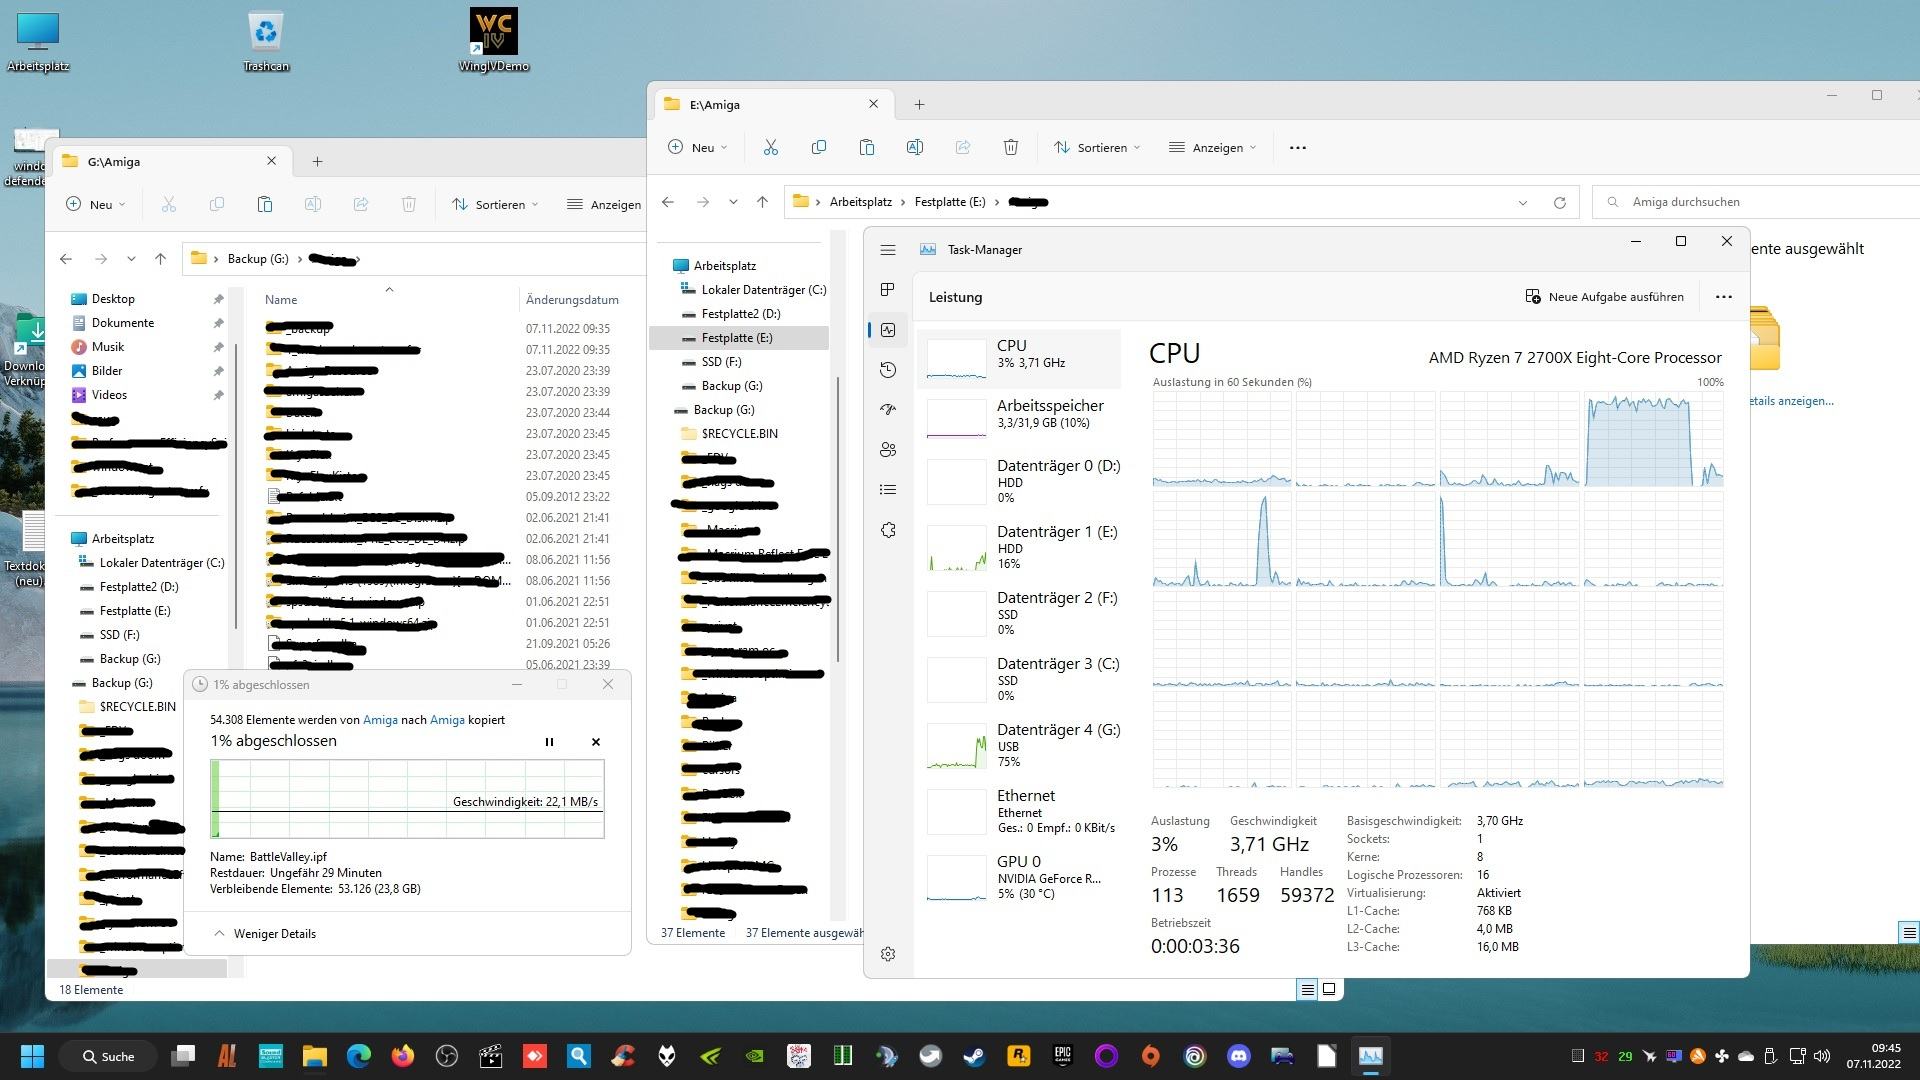The width and height of the screenshot is (1920, 1080).
Task: Open Task Manager settings gear
Action: (887, 954)
